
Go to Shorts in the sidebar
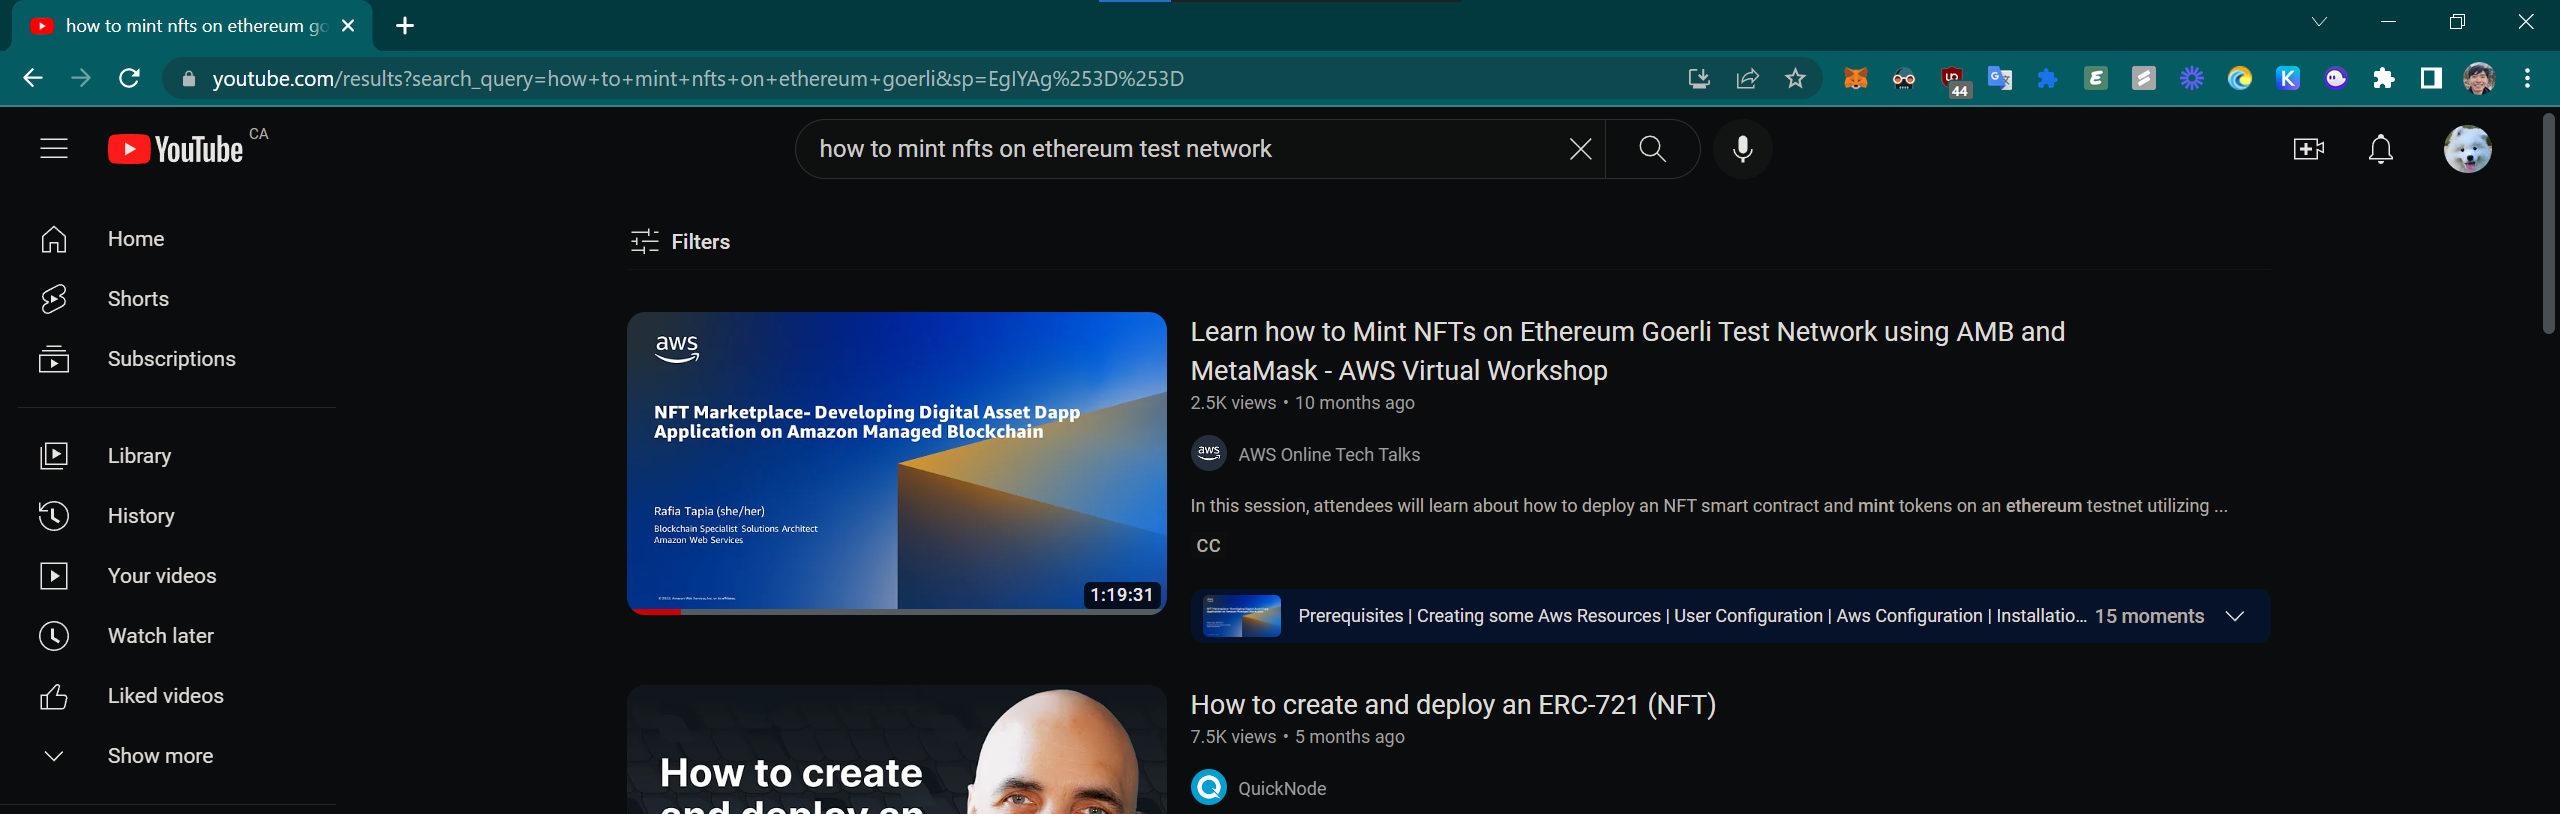pyautogui.click(x=138, y=299)
